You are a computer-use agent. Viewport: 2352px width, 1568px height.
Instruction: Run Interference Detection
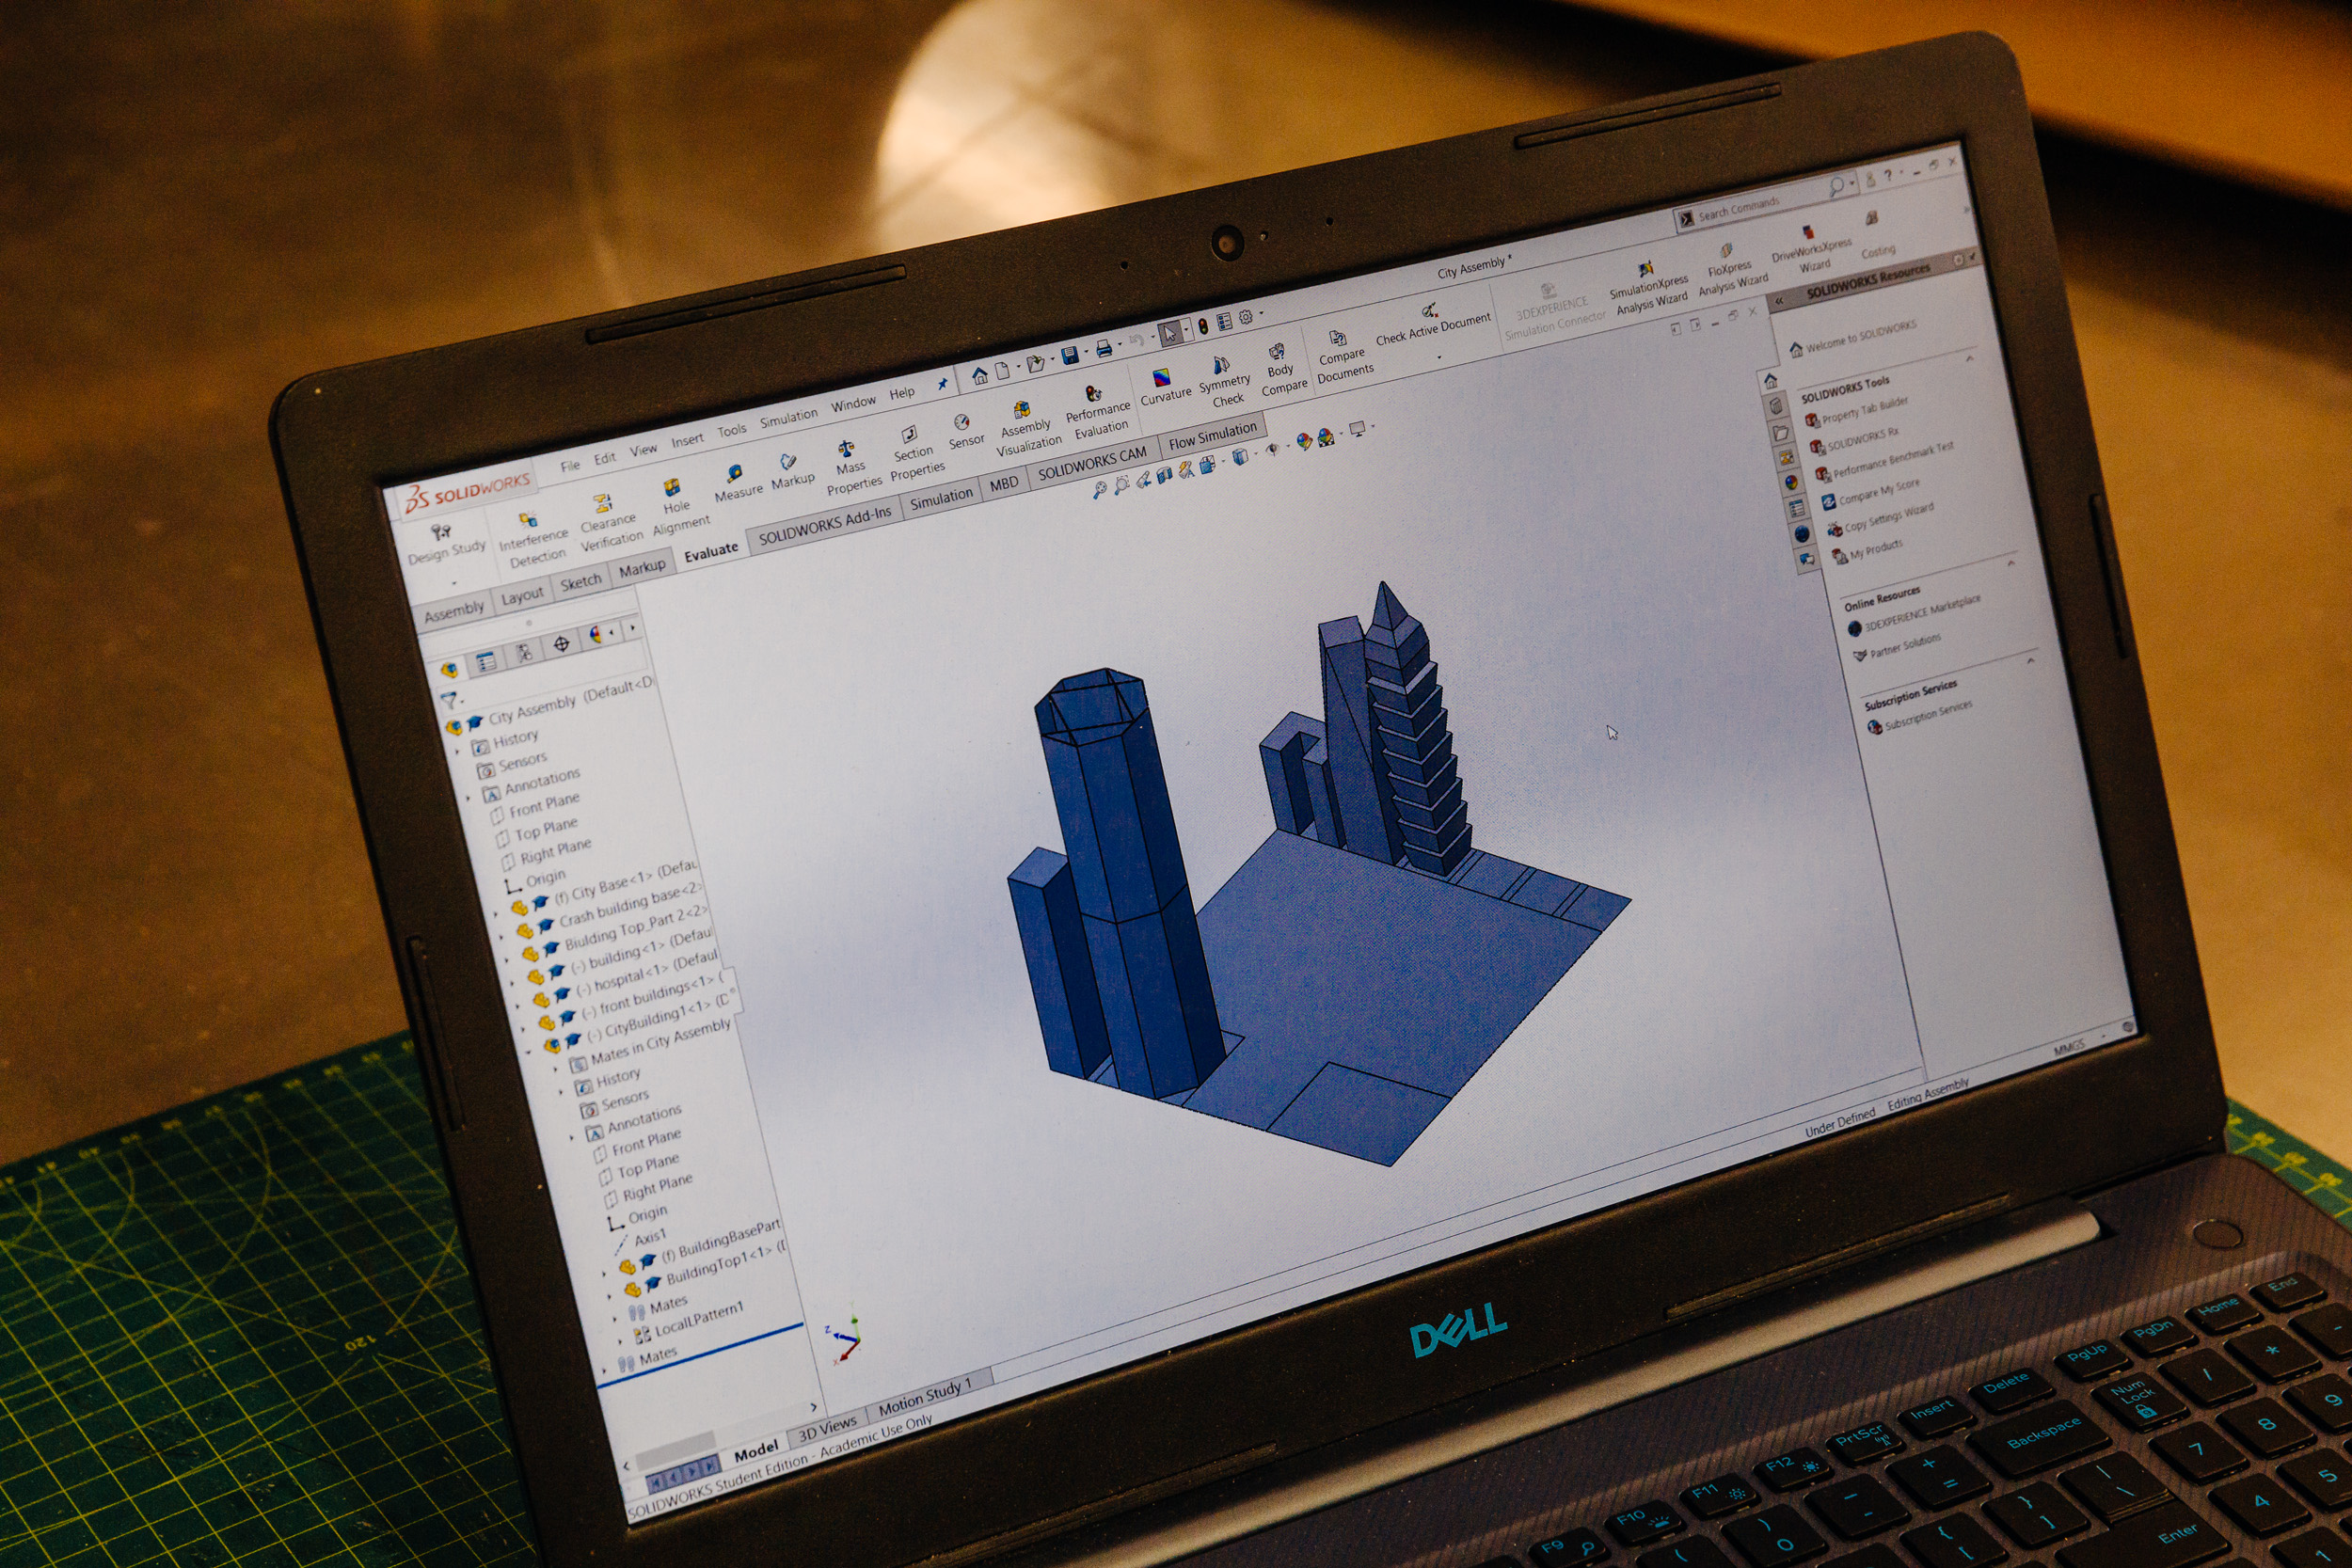coord(528,520)
